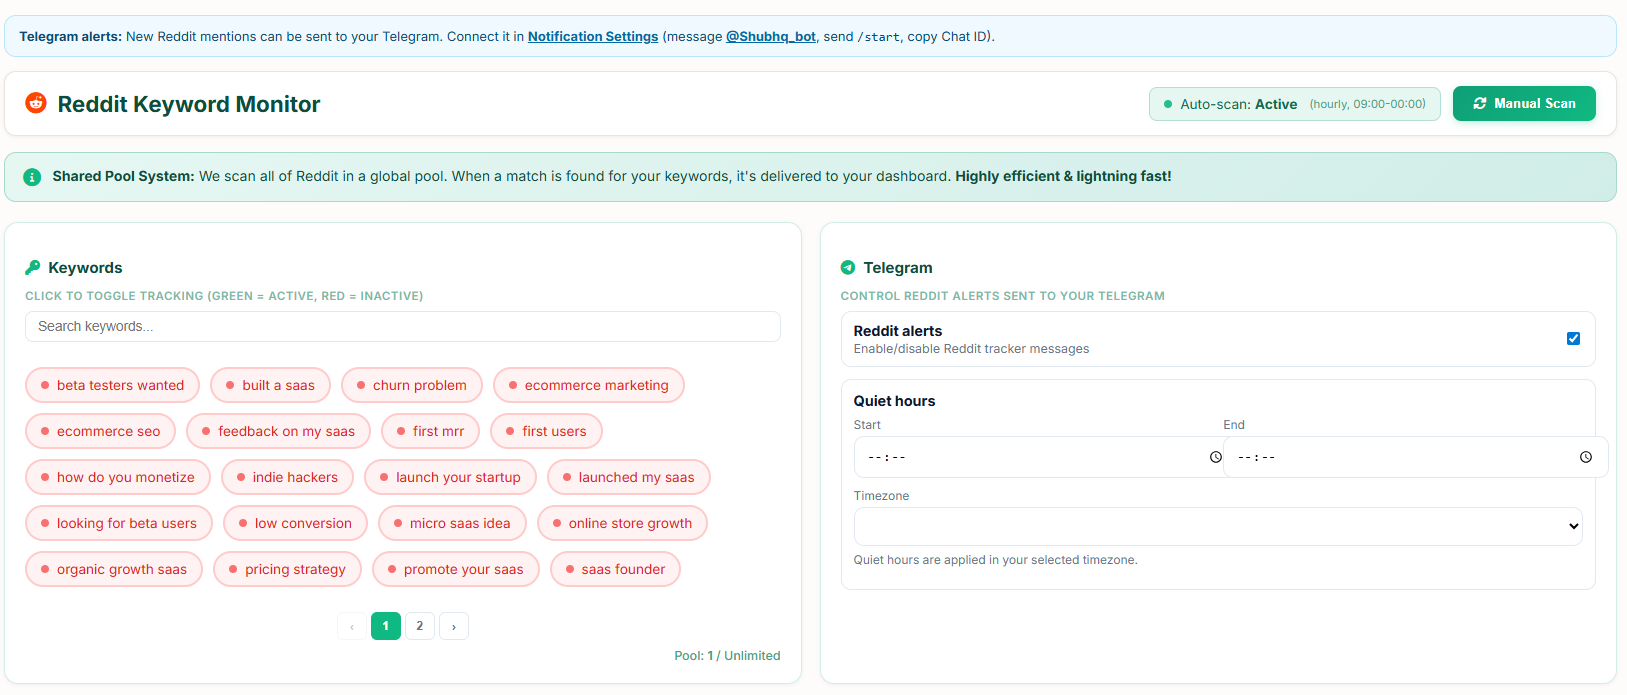This screenshot has height=695, width=1627.
Task: Set the Quiet hours Start time field
Action: (x=1040, y=457)
